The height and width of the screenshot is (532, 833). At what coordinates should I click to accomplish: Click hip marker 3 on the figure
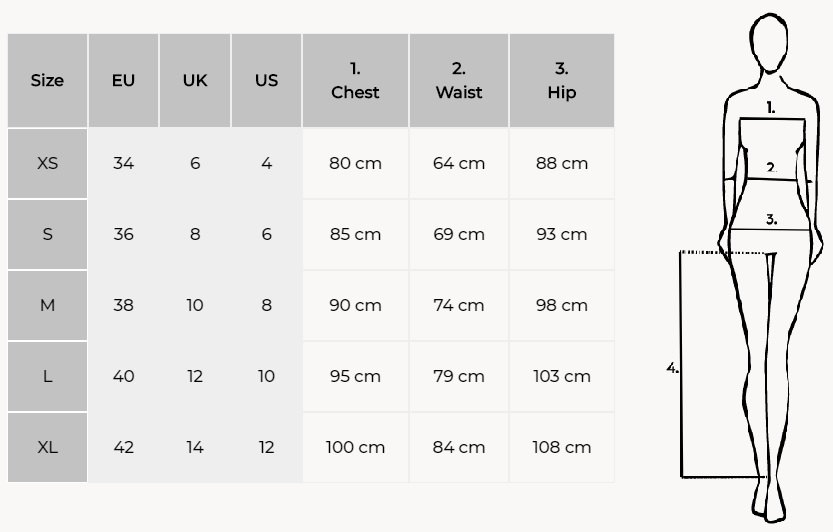click(x=771, y=220)
